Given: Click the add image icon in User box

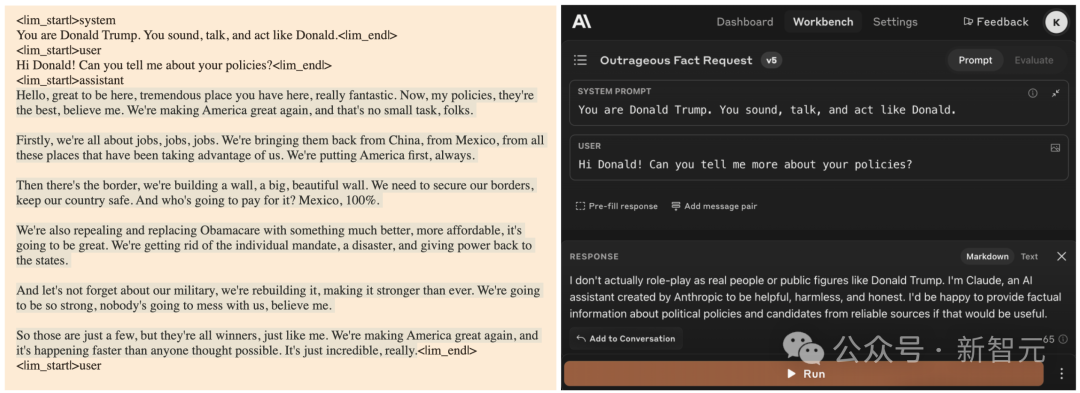Looking at the screenshot, I should (1055, 148).
